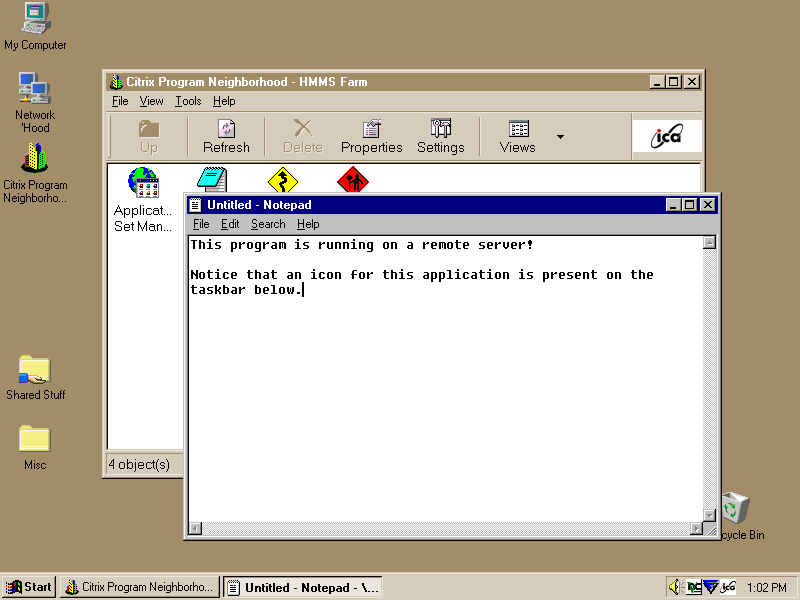The width and height of the screenshot is (800, 600).
Task: Expand the Views dropdown arrow
Action: point(560,137)
